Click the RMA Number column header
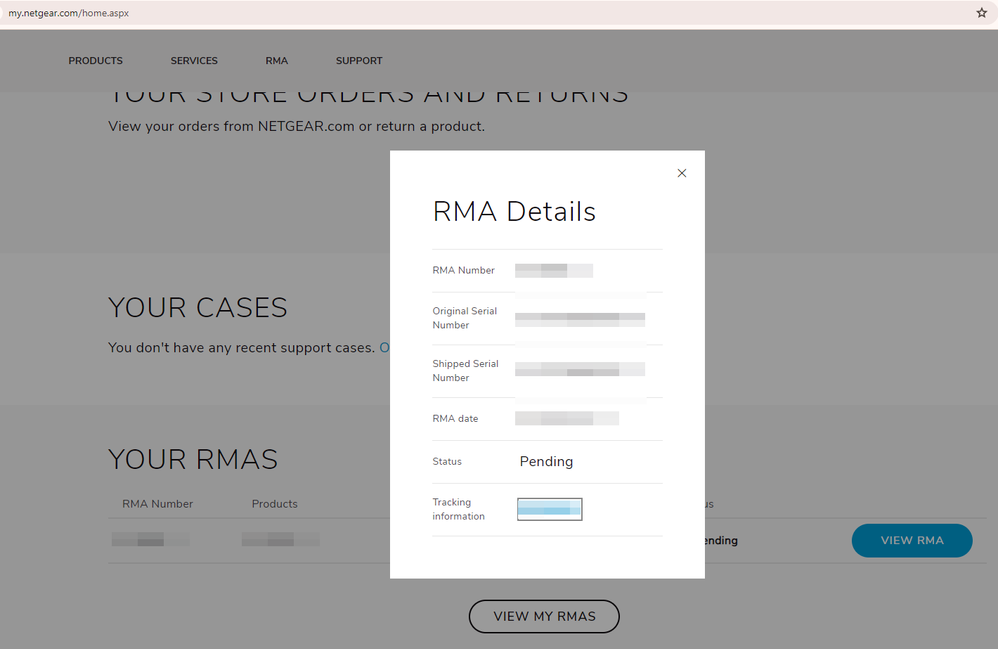 pyautogui.click(x=157, y=503)
